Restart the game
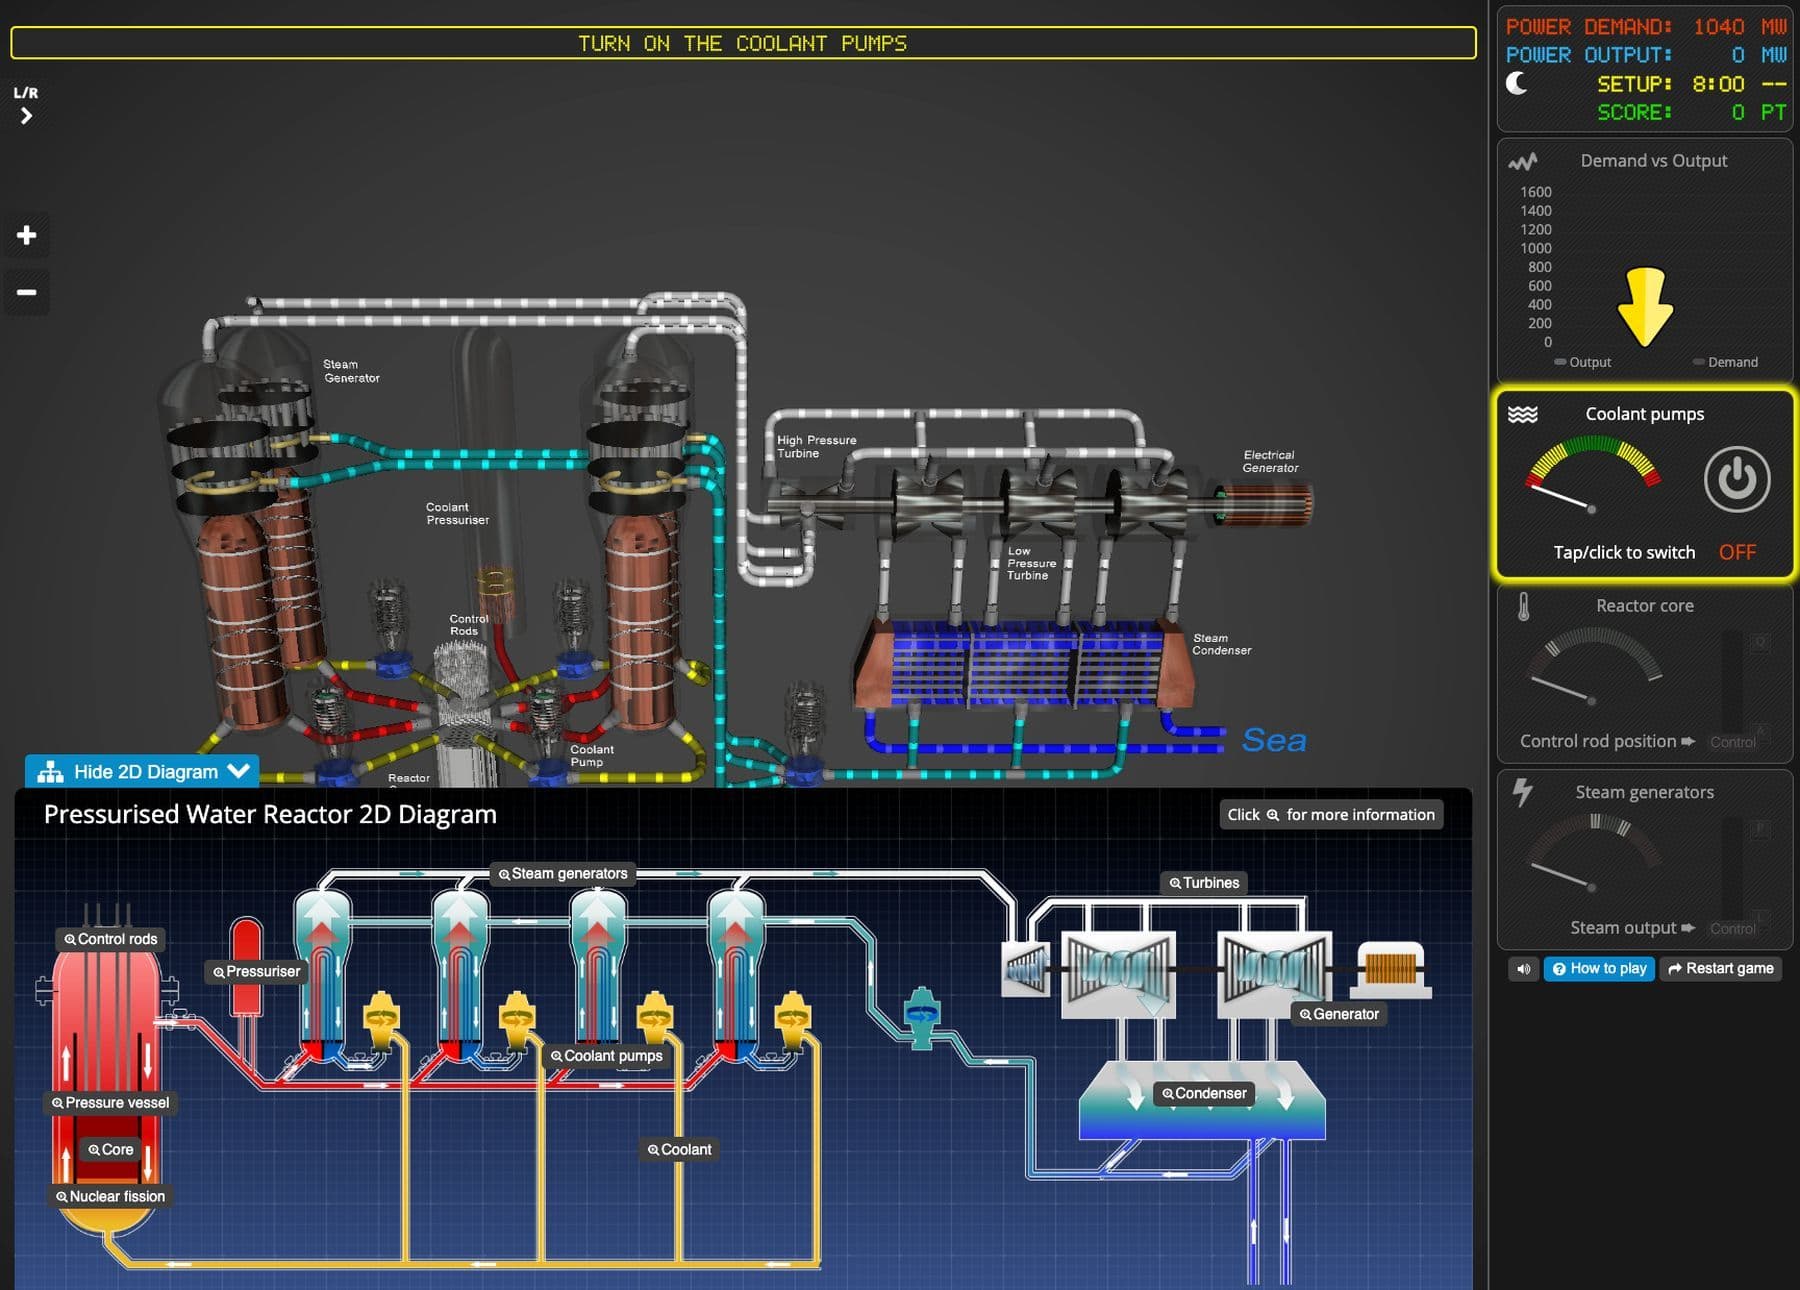The height and width of the screenshot is (1290, 1800). 1720,968
